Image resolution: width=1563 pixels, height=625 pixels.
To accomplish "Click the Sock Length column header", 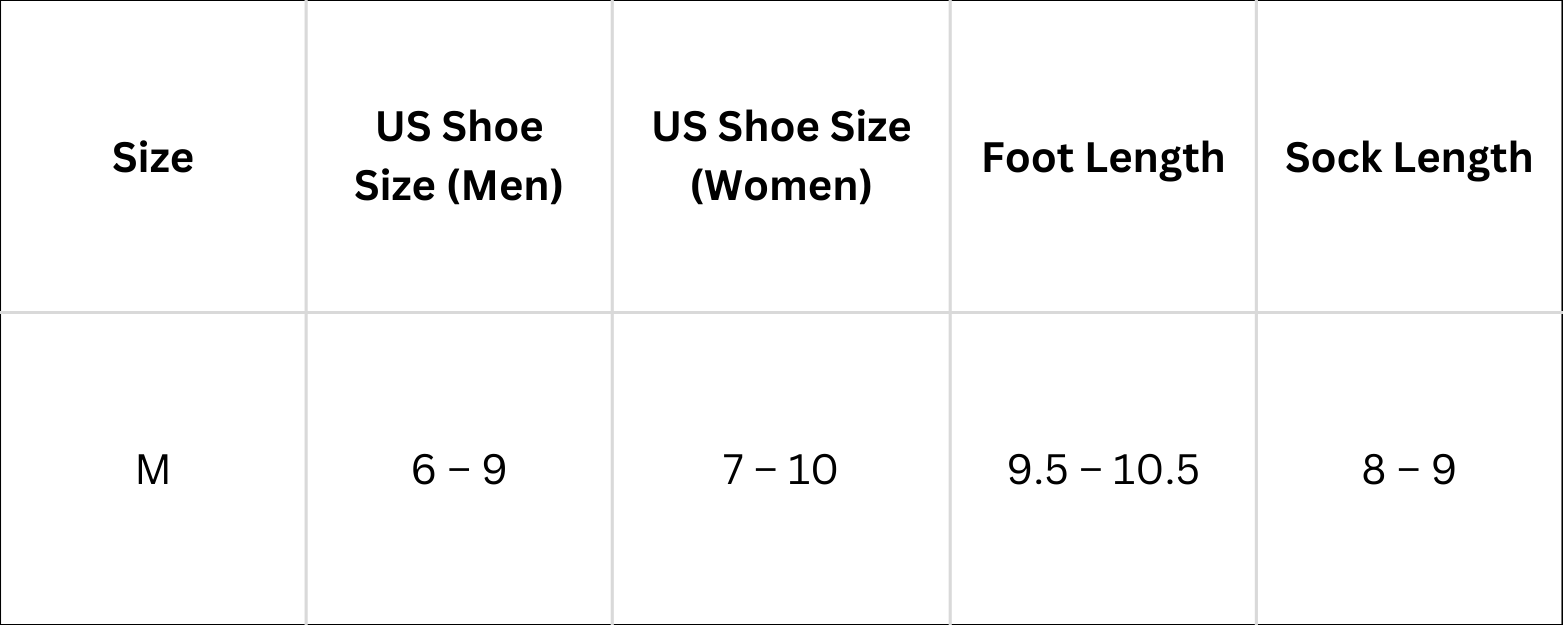I will 1408,158.
